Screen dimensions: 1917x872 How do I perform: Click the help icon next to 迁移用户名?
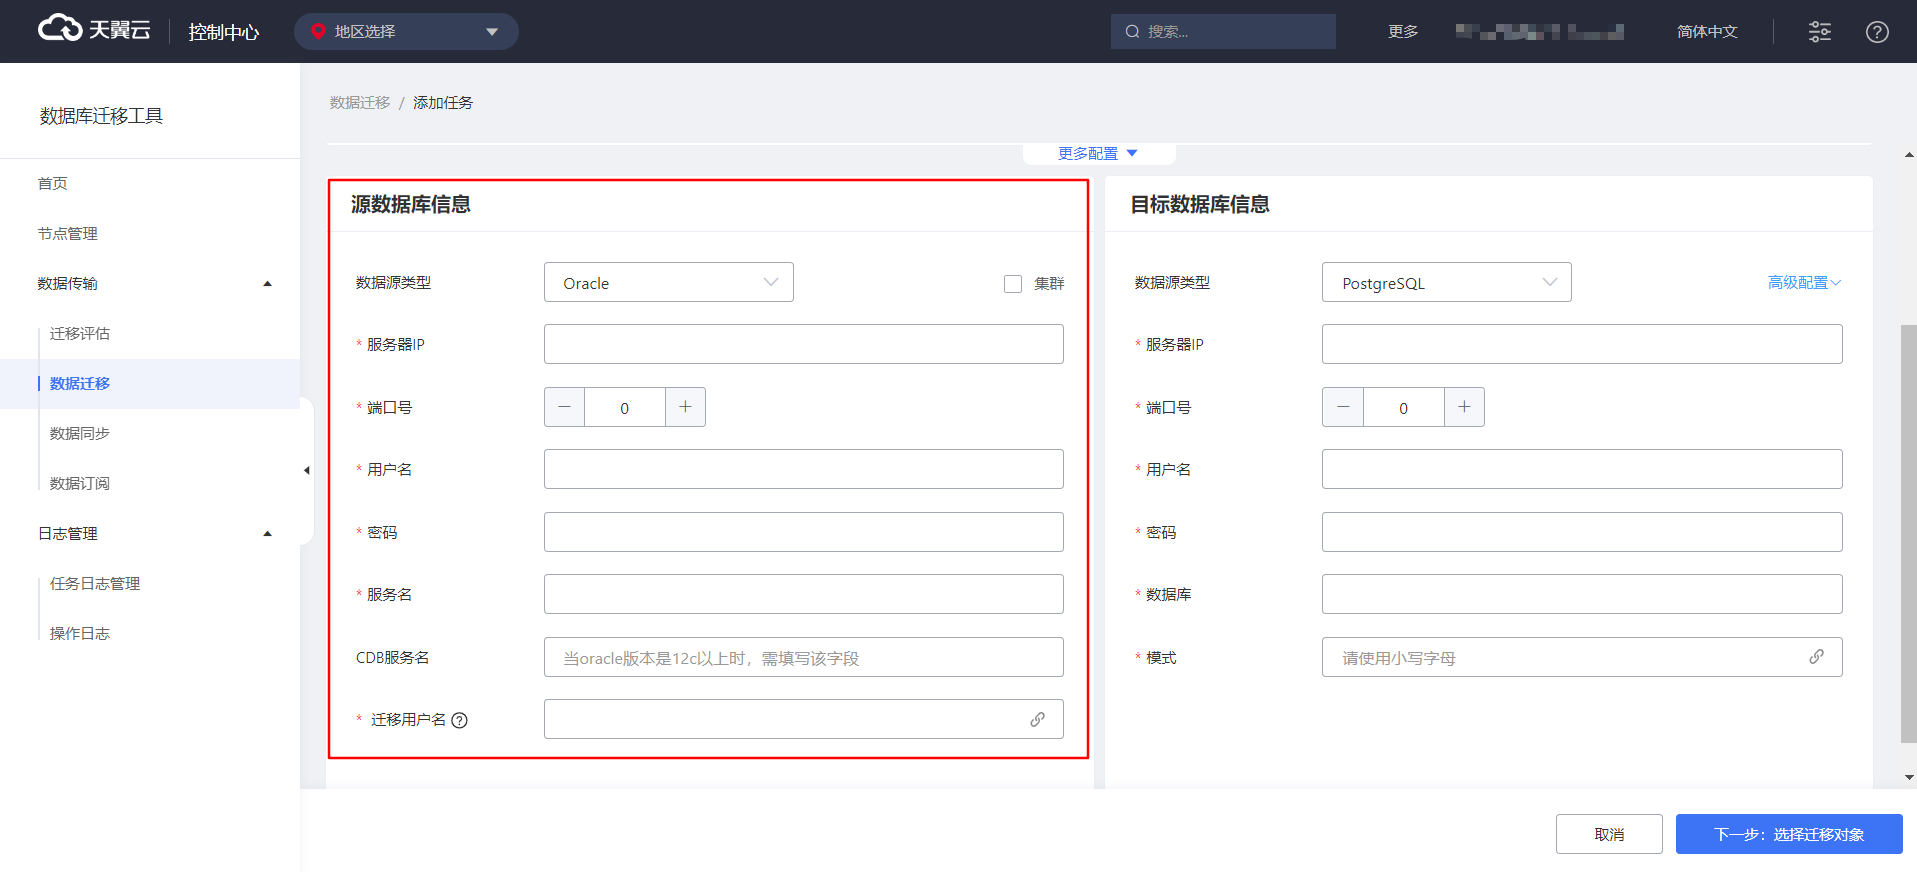[460, 720]
